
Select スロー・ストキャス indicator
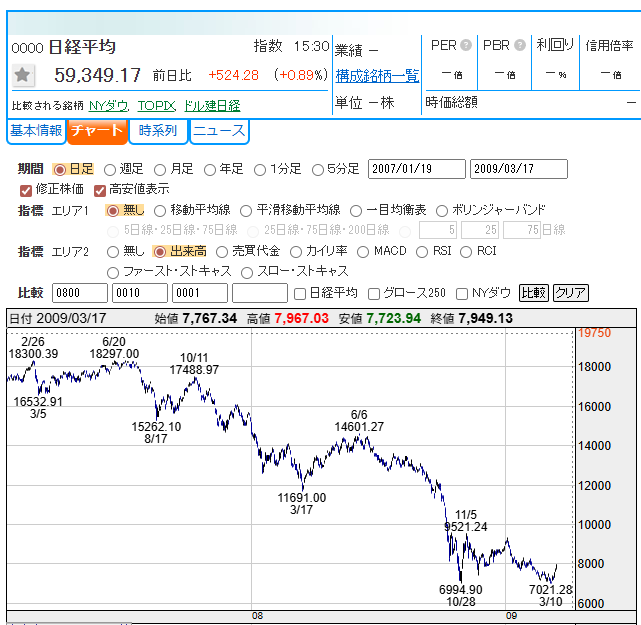(247, 273)
